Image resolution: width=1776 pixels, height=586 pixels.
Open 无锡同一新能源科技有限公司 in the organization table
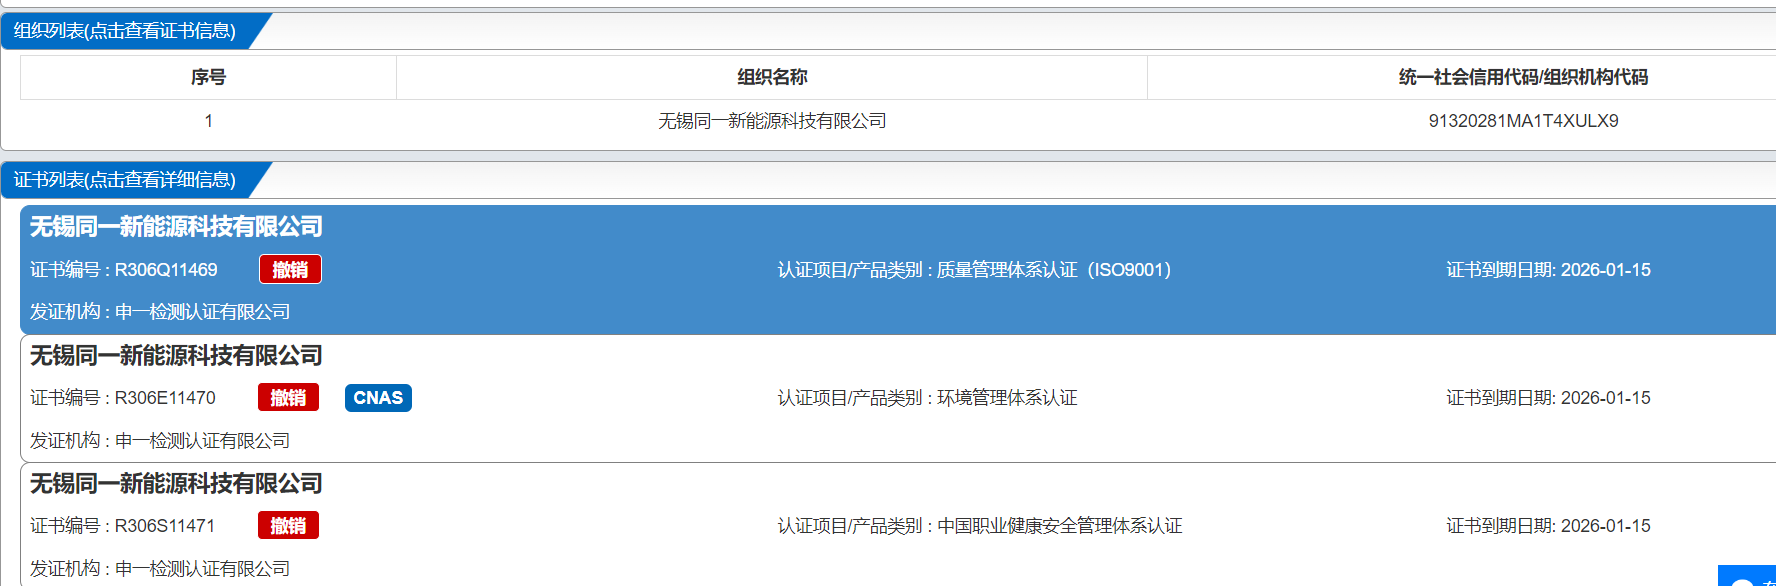(x=772, y=121)
